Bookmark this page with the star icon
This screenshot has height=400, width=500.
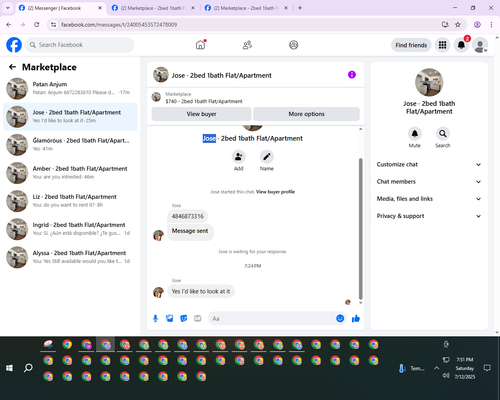pos(458,25)
